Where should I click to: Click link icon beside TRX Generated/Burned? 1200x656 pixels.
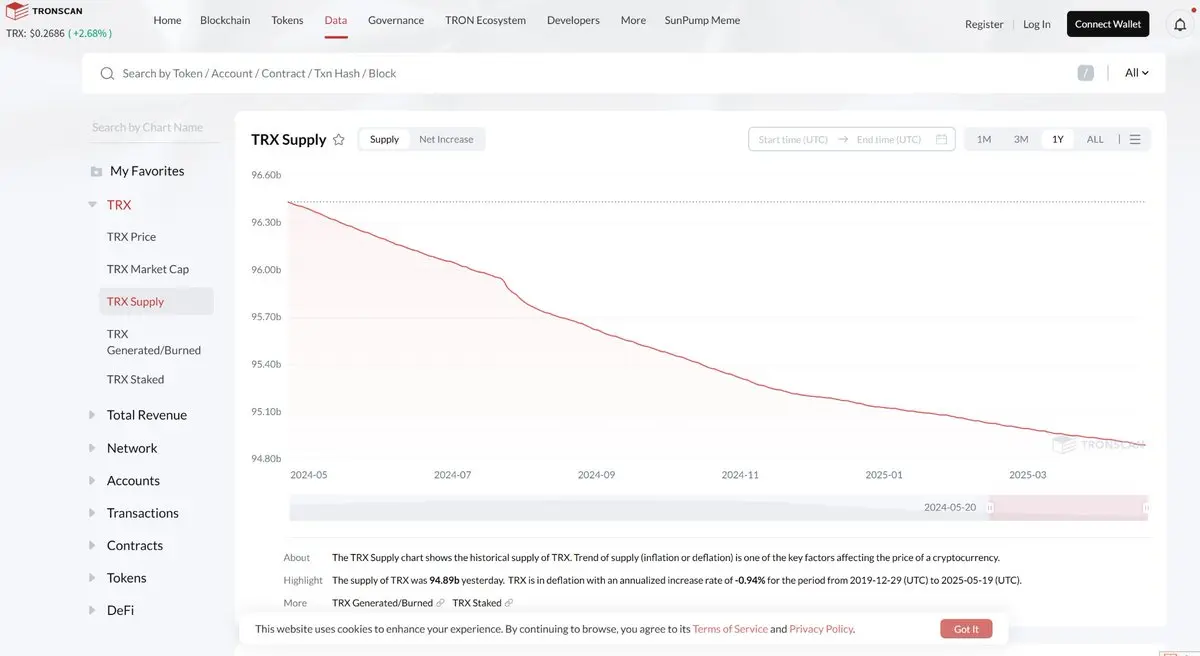point(441,603)
